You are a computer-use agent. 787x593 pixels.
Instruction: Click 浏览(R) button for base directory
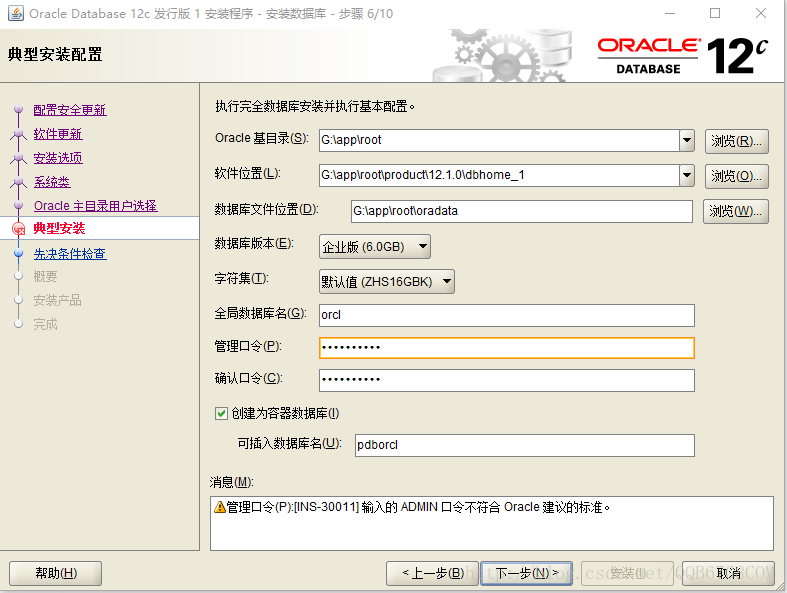[x=736, y=141]
